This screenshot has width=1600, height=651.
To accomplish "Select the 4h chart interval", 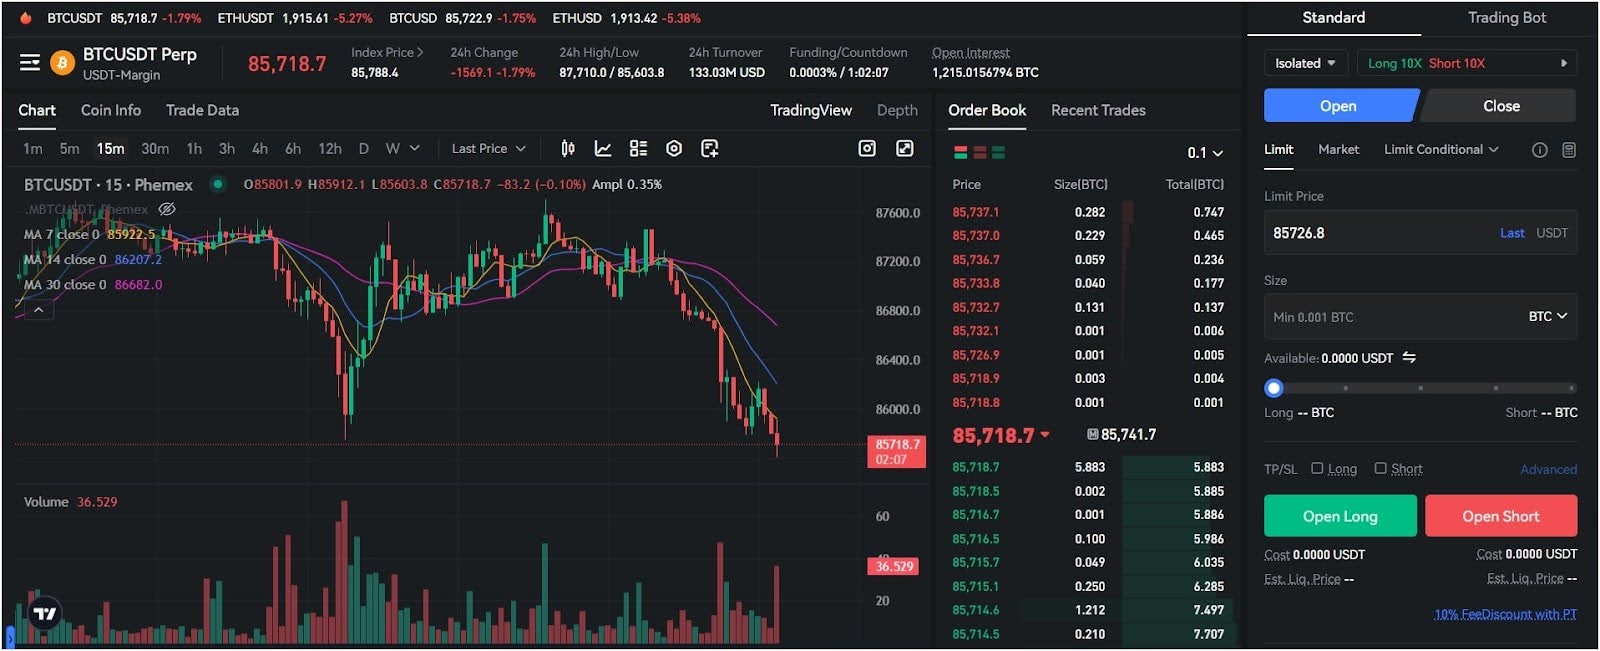I will click(260, 148).
